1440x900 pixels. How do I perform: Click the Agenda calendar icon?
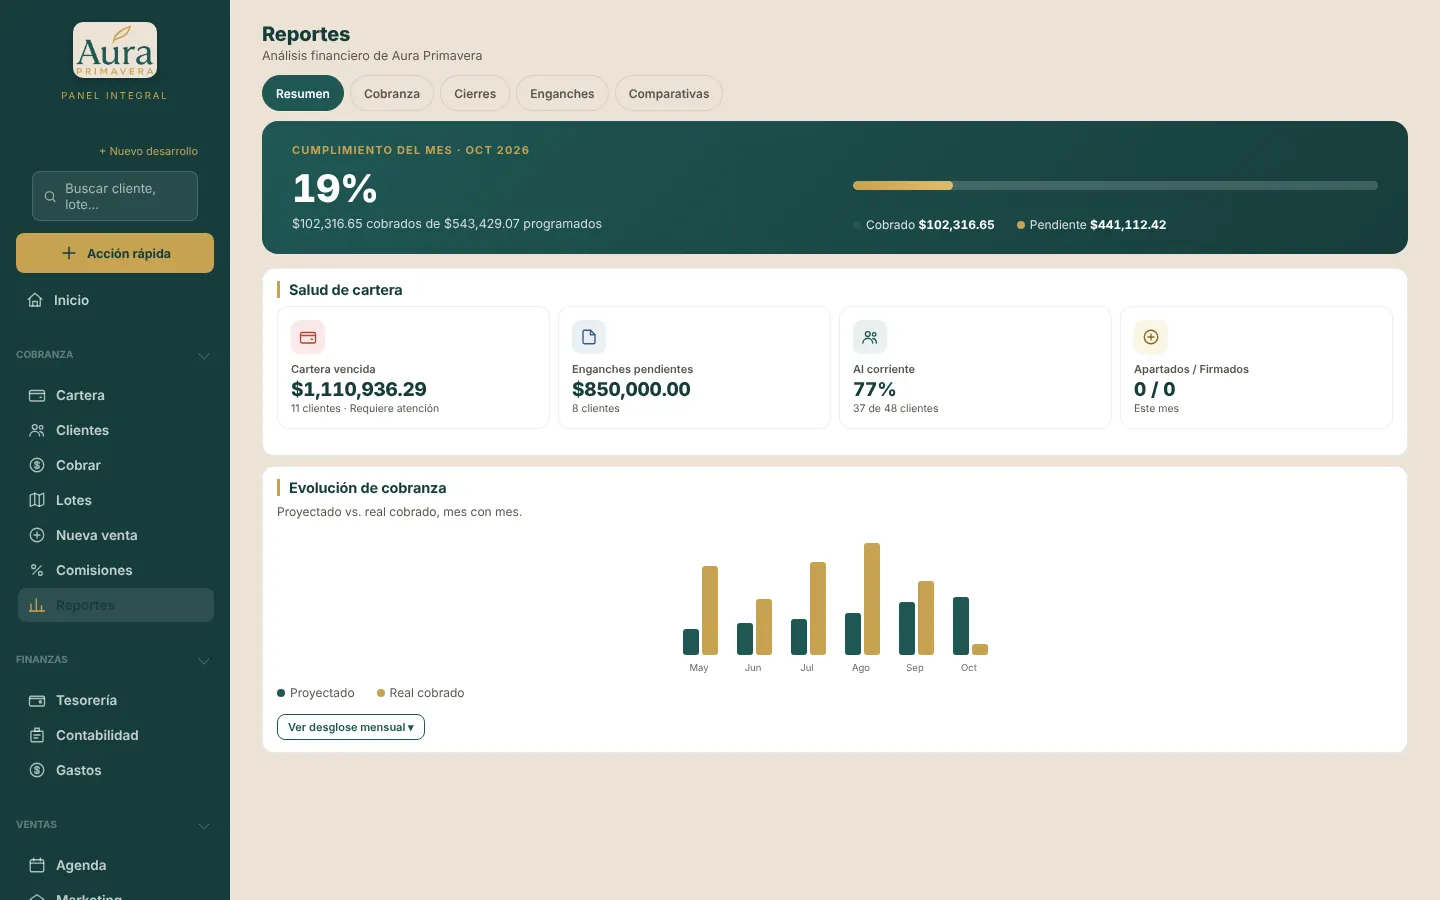37,865
